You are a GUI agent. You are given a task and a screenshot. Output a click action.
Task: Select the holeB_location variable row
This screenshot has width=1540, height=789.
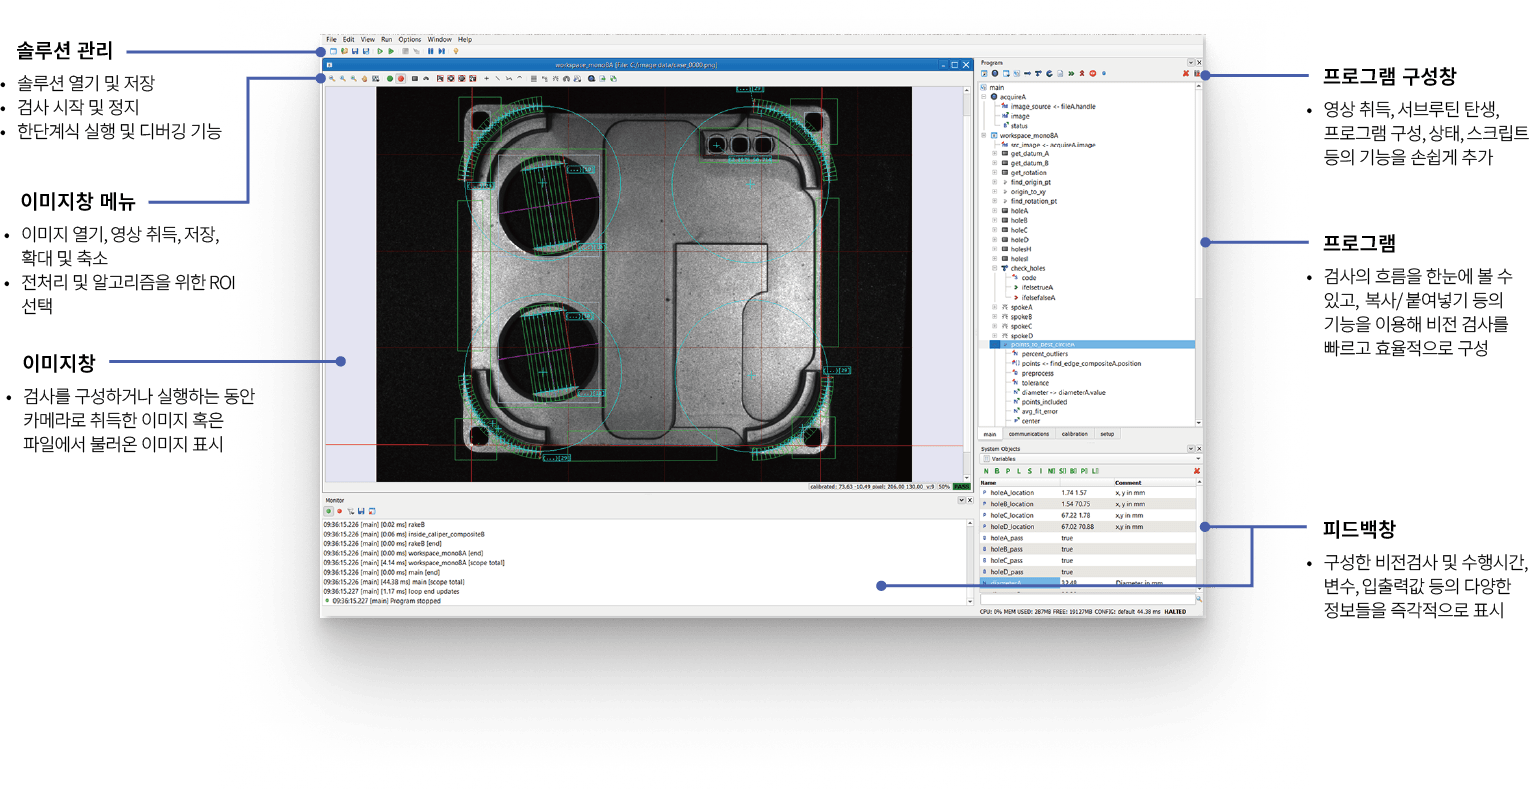click(1012, 504)
